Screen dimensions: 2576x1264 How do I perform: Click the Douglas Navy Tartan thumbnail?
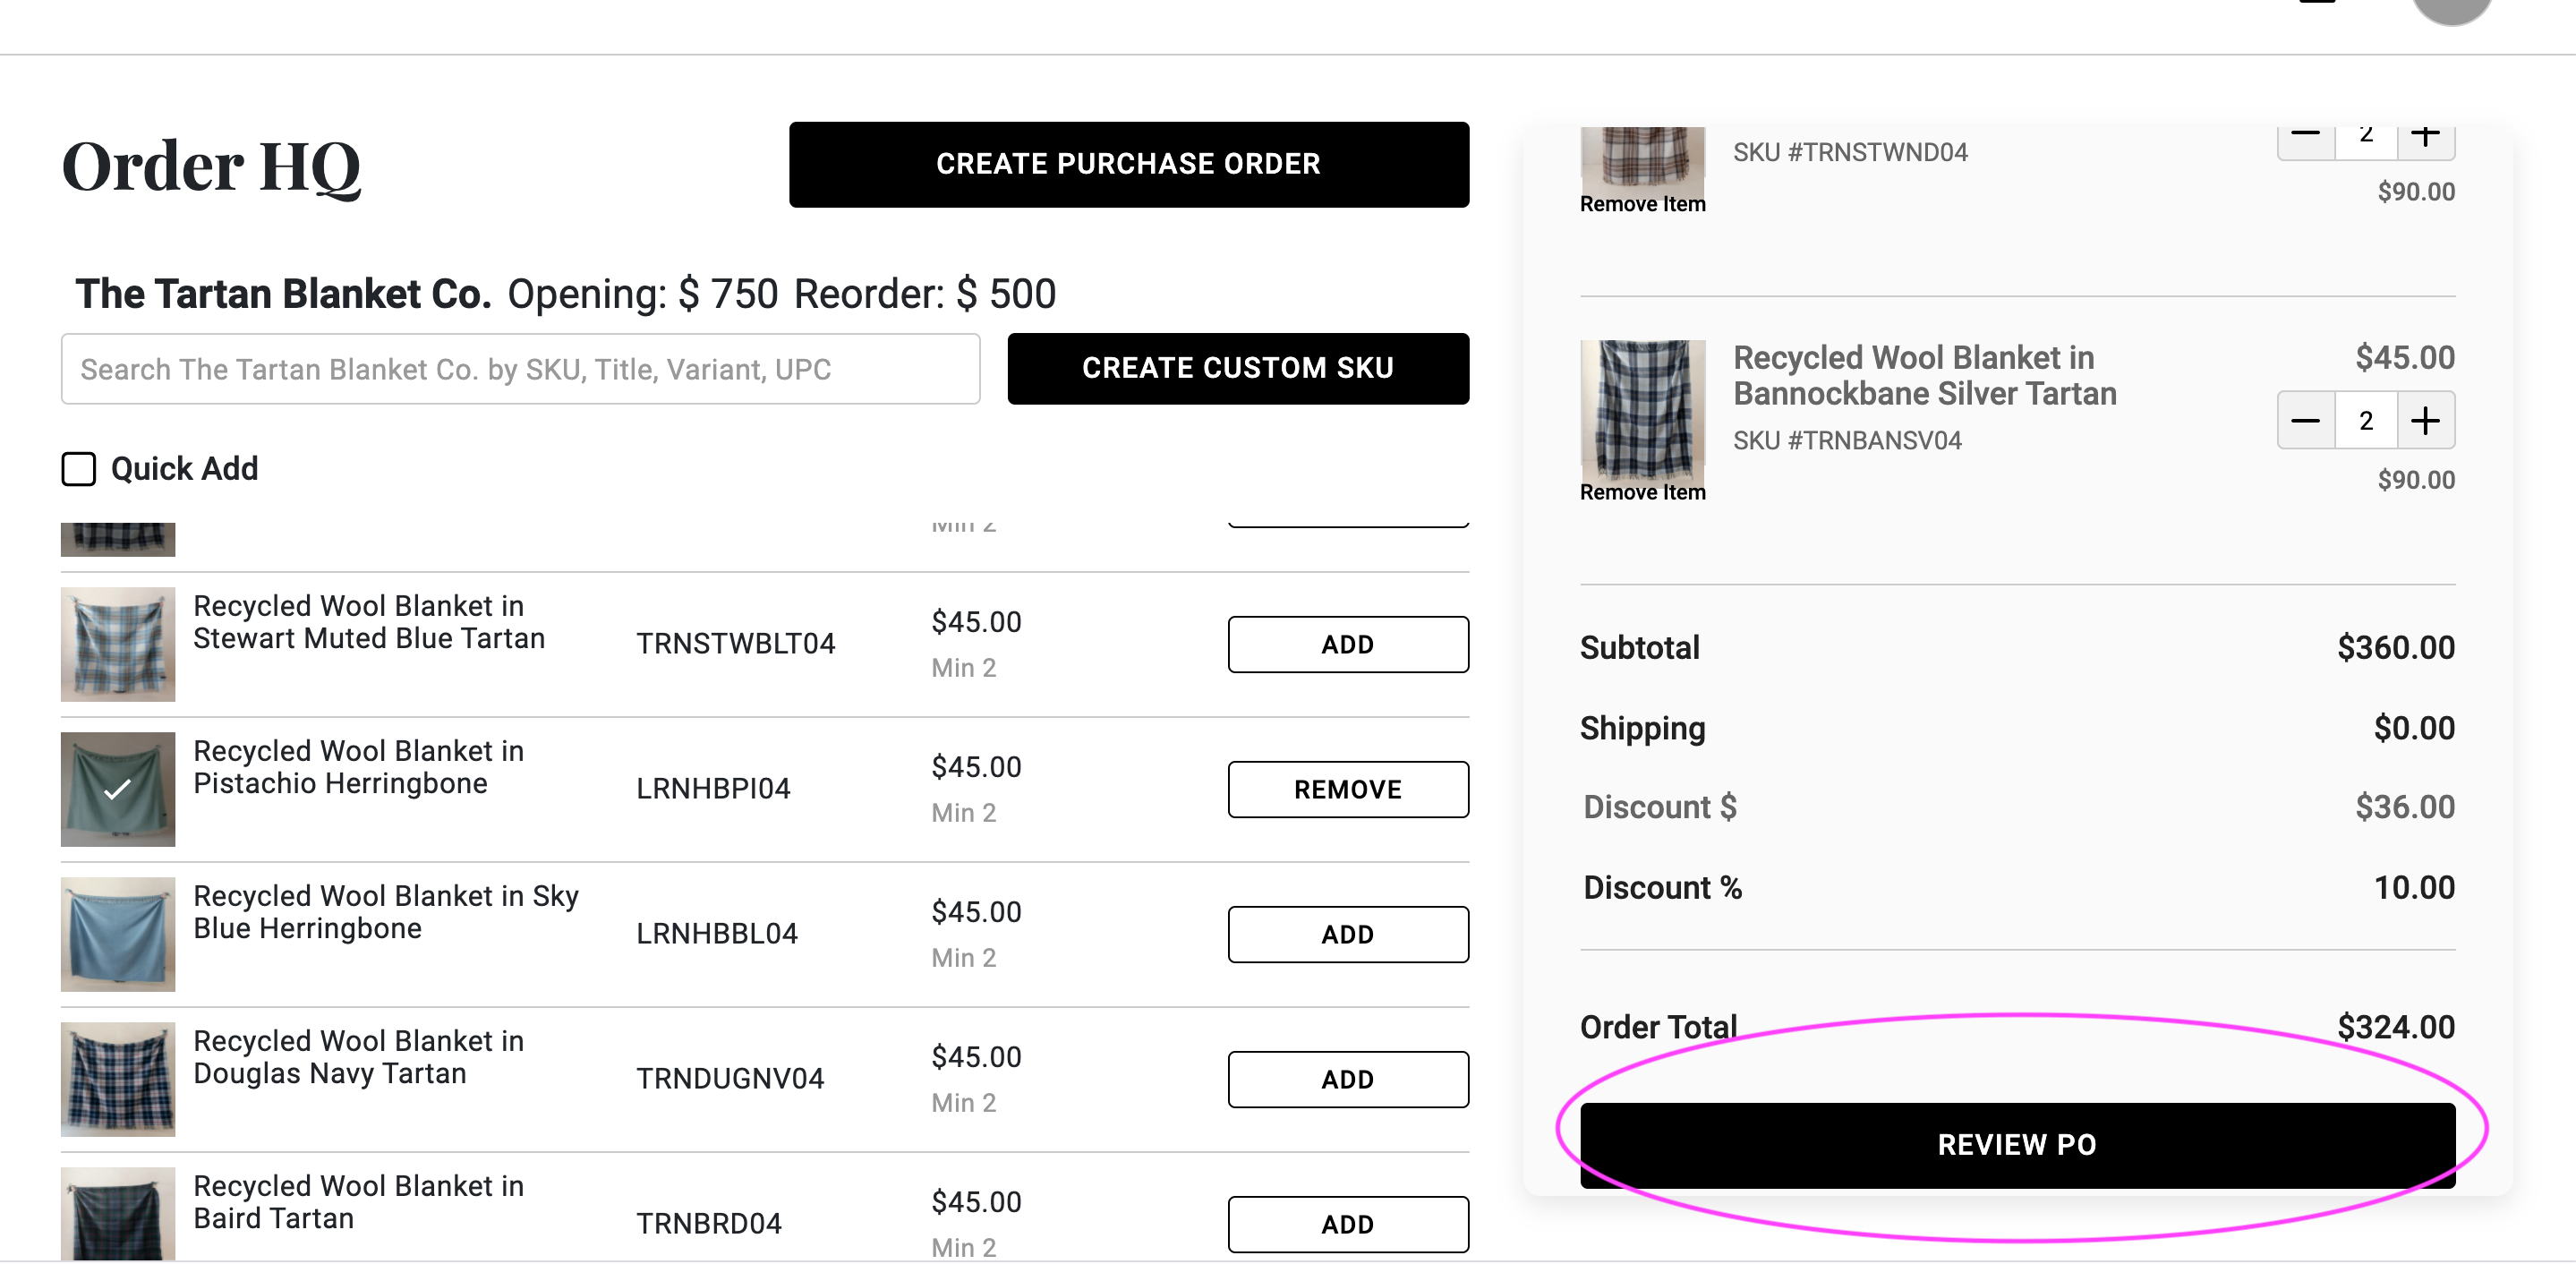coord(118,1079)
